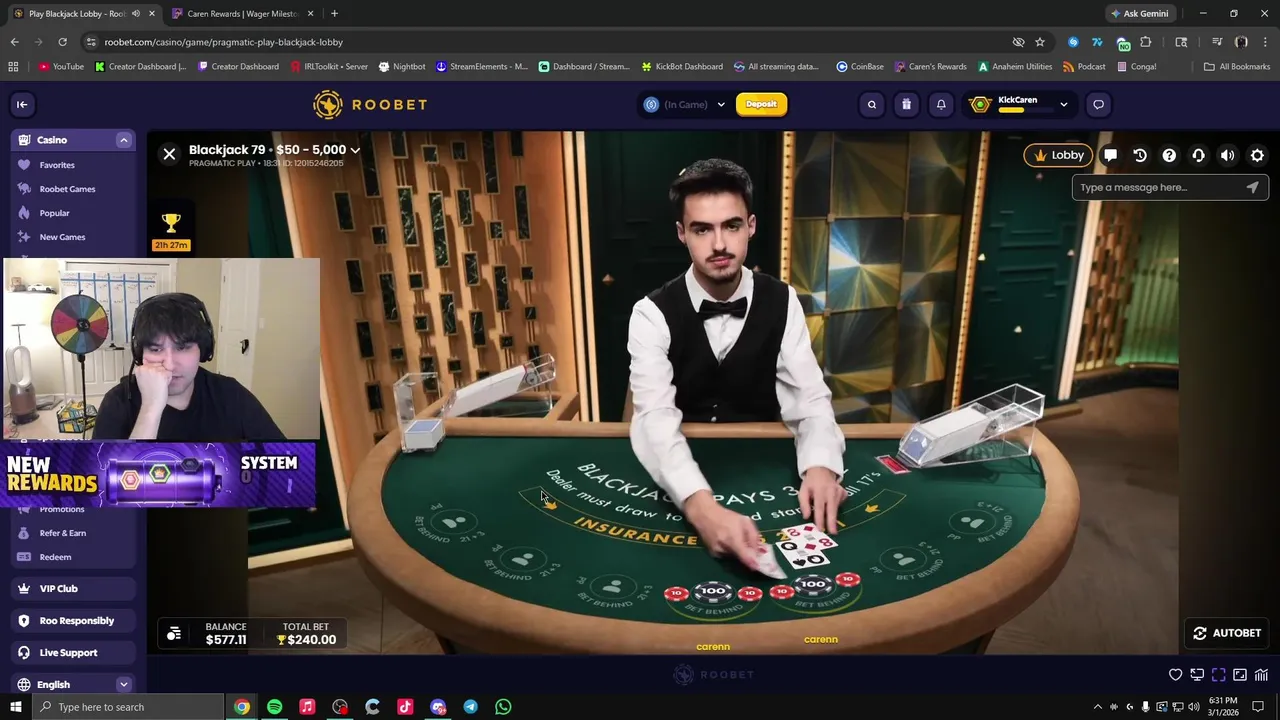Screen dimensions: 1280x720
Task: Show hidden system tray icons
Action: click(1097, 707)
